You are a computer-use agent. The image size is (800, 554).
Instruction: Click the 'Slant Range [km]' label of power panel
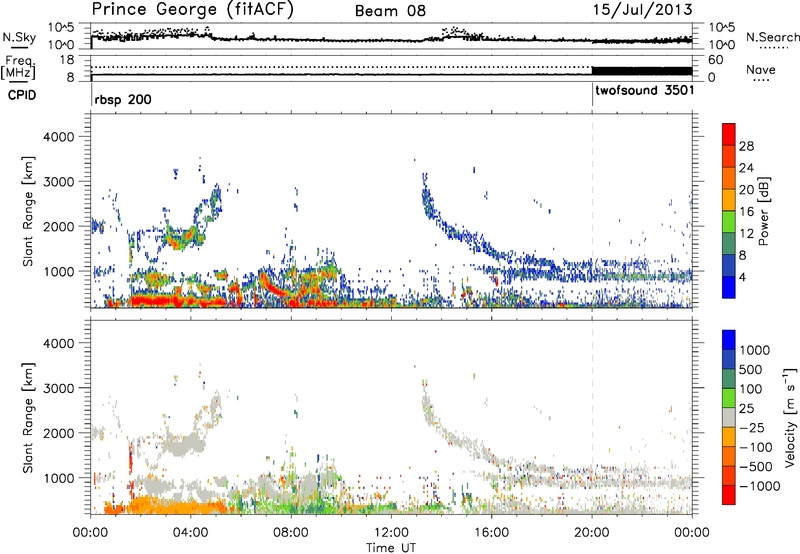coord(28,211)
